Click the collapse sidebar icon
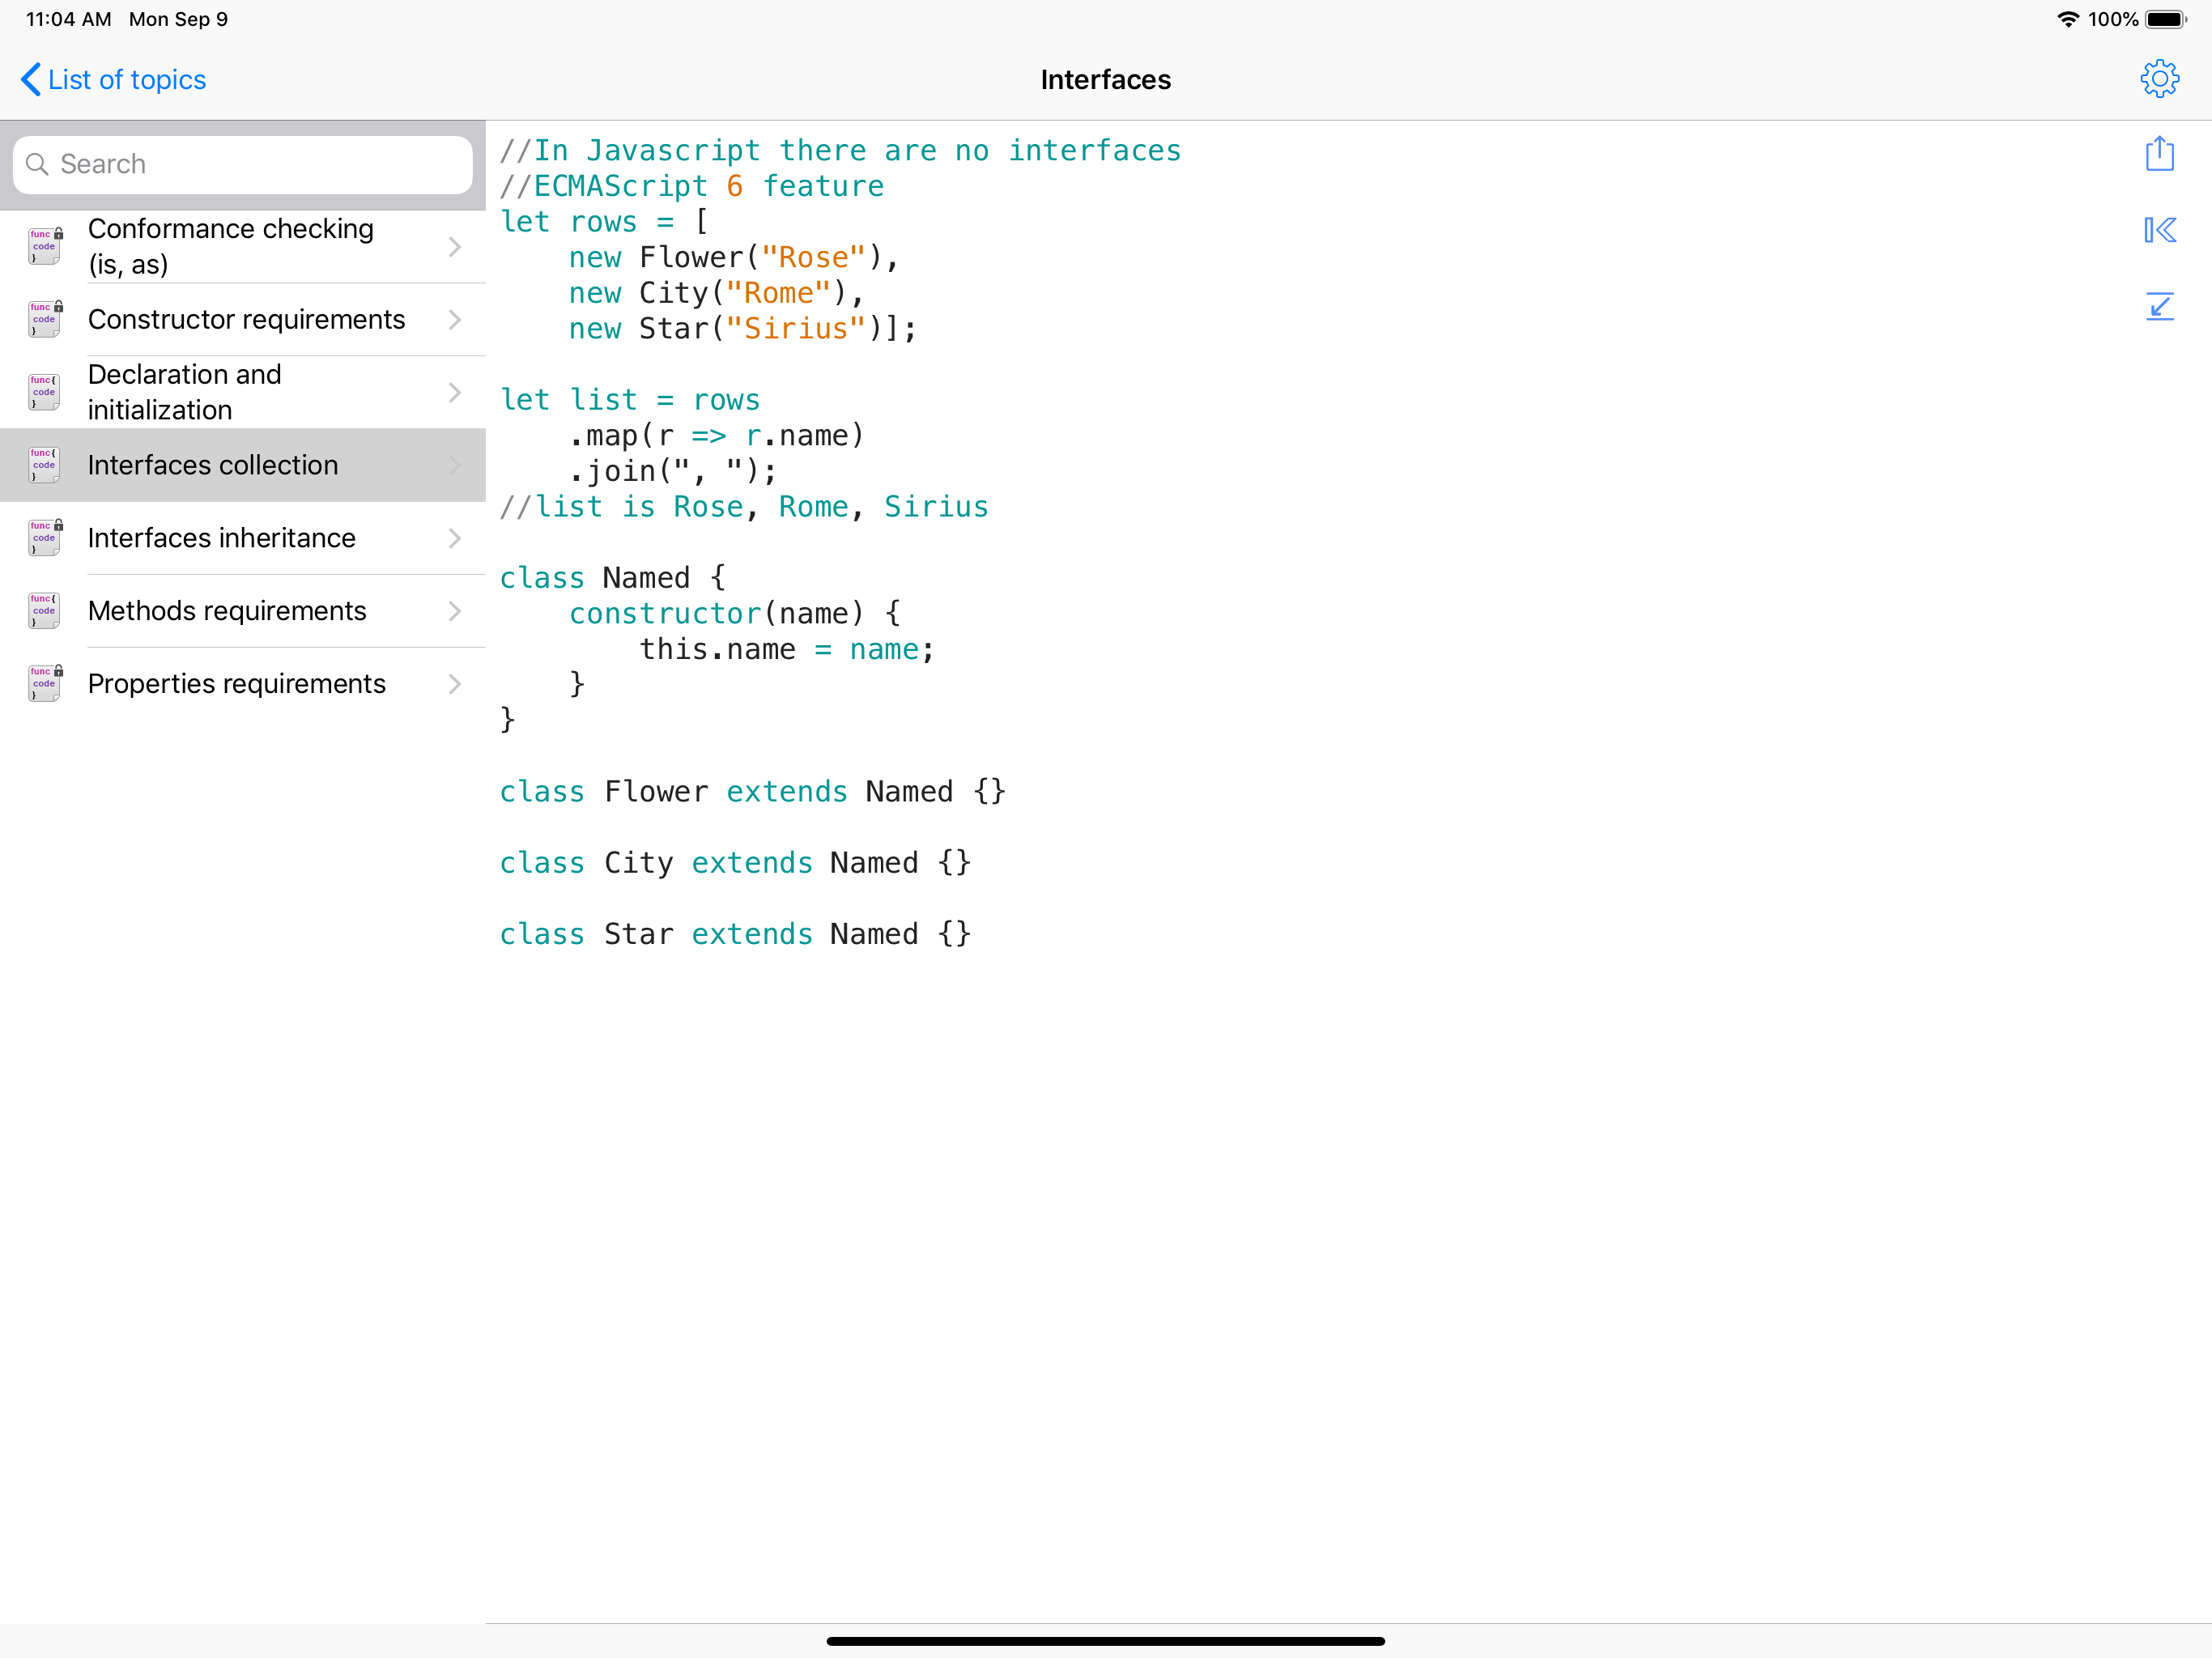Screen dimensions: 2212x1658 pos(2159,230)
